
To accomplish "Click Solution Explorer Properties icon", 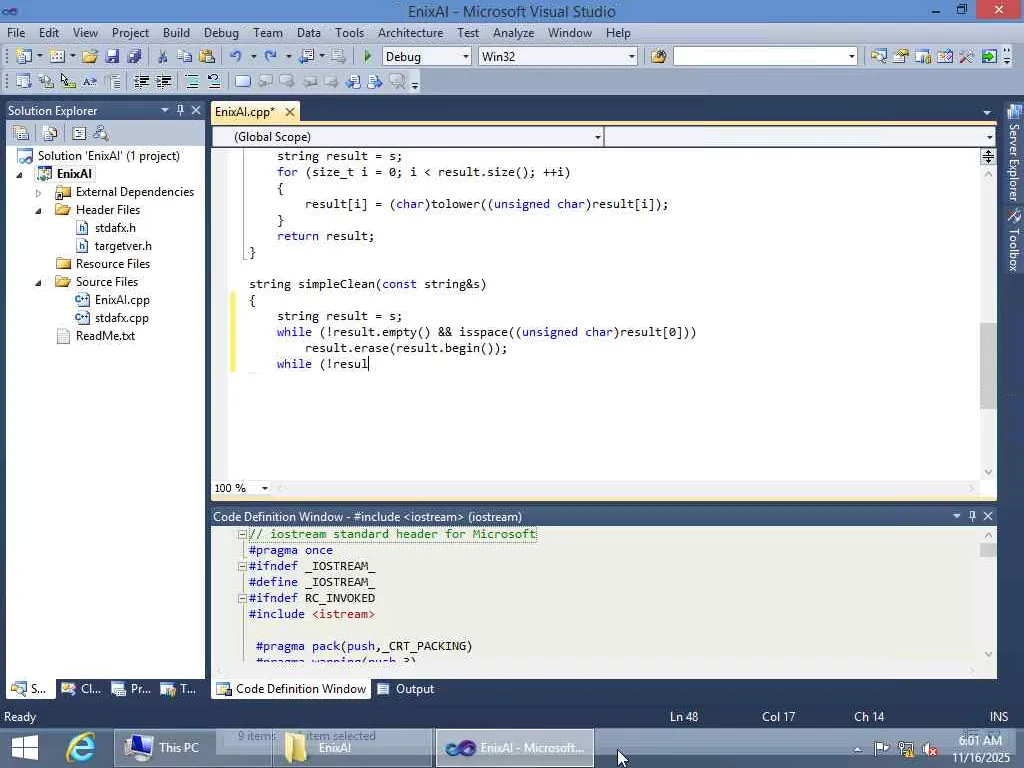I will pos(21,133).
